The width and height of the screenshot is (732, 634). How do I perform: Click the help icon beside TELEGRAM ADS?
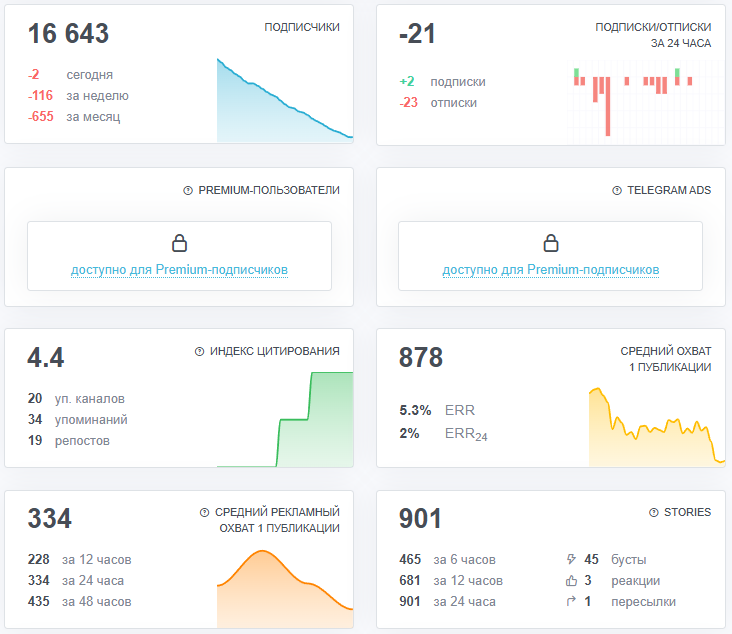615,191
